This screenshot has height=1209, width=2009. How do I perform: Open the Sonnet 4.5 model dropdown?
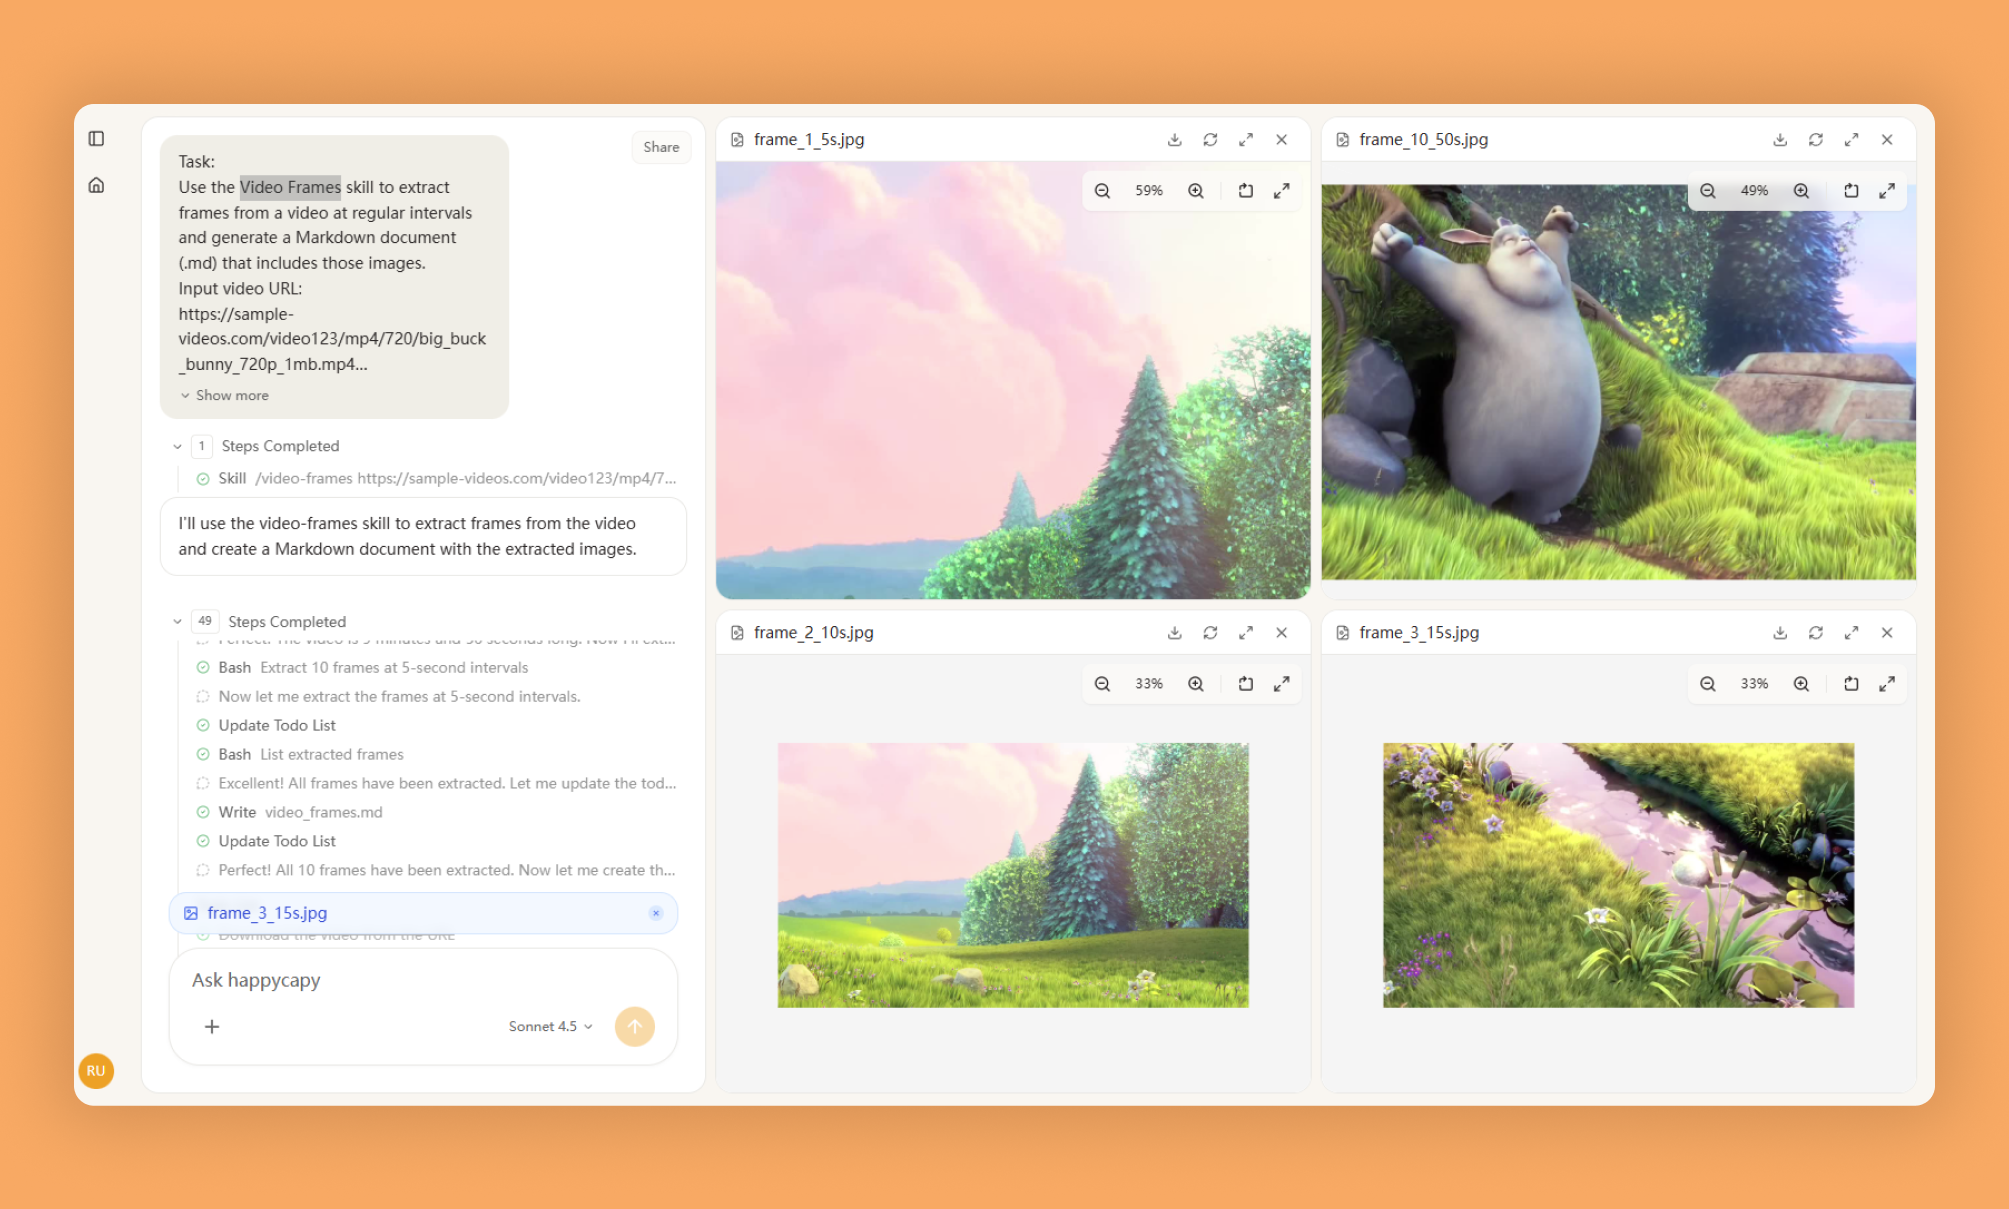550,1026
